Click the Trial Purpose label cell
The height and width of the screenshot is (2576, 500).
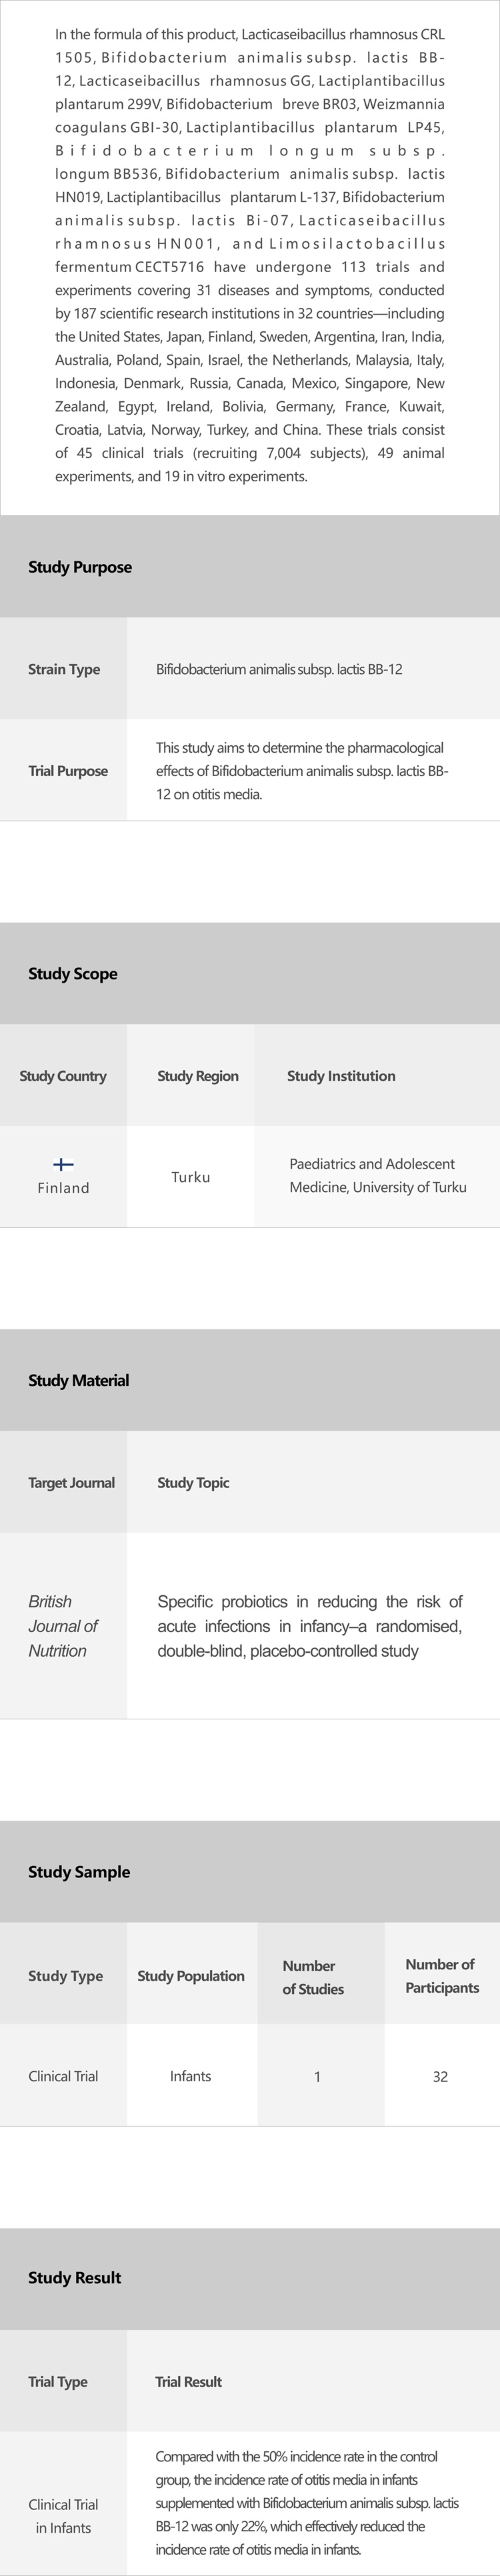pos(68,771)
